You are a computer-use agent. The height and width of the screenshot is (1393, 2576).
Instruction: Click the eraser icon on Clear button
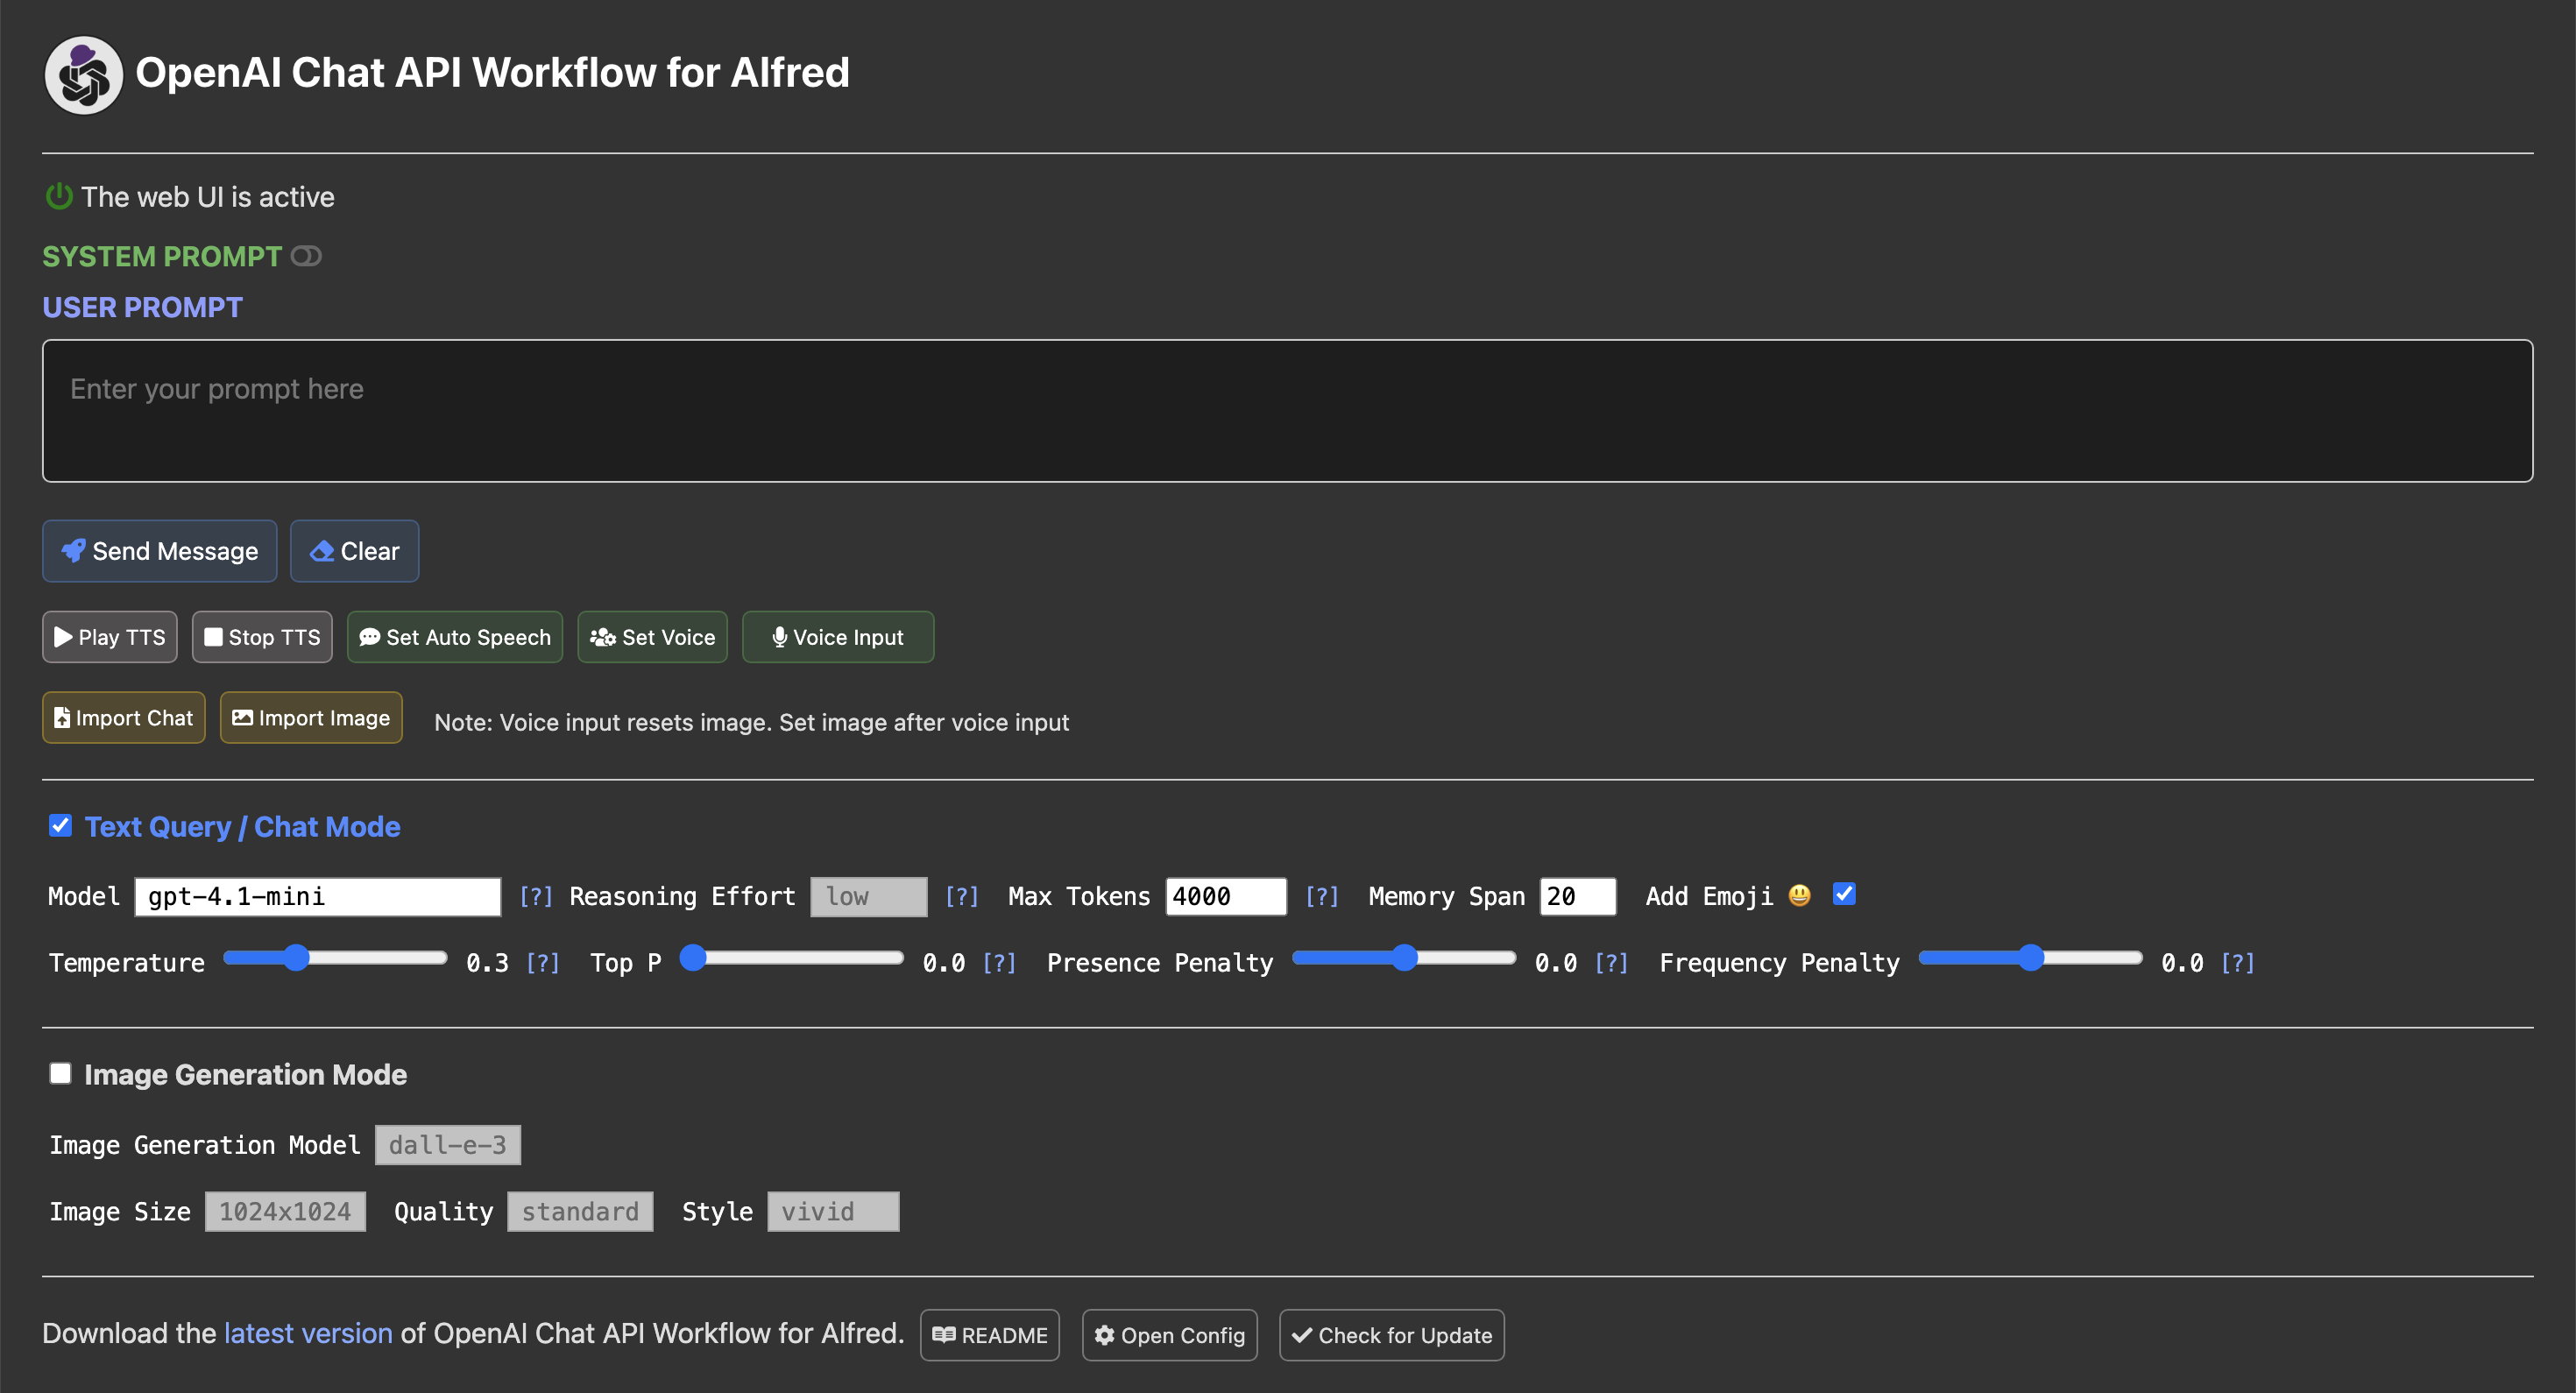click(x=321, y=551)
